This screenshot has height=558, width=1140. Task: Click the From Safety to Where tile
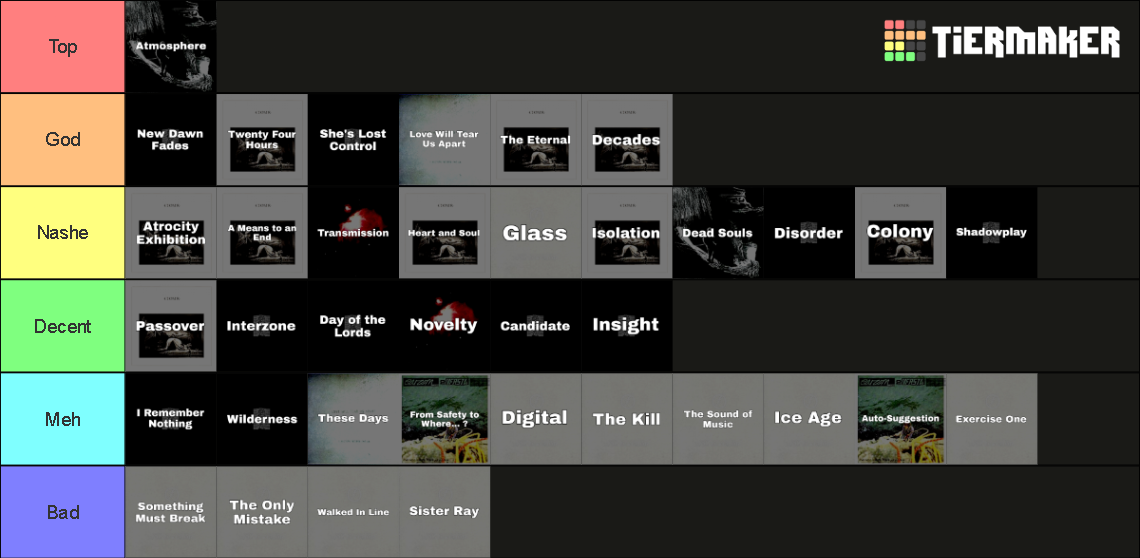(x=444, y=419)
